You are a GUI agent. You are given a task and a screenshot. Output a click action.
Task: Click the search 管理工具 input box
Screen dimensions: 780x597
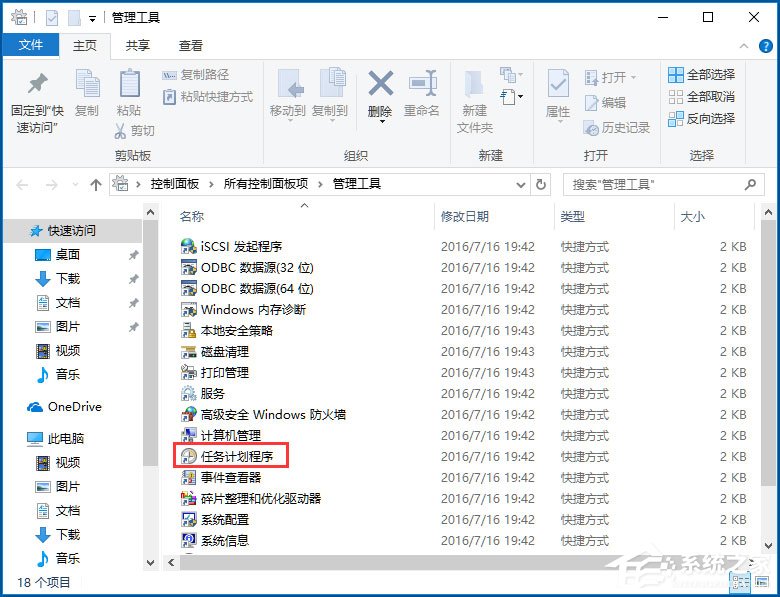click(x=650, y=185)
